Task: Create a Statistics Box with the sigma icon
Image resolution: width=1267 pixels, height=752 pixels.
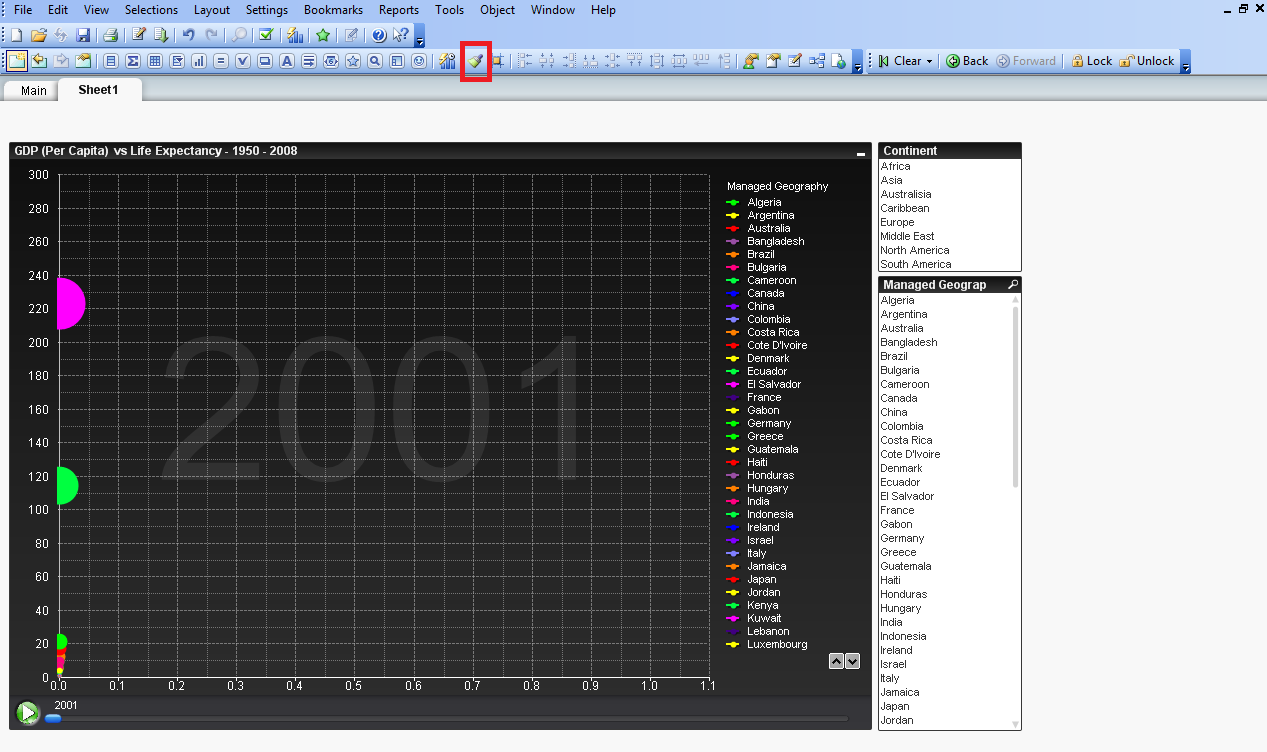Action: coord(132,61)
